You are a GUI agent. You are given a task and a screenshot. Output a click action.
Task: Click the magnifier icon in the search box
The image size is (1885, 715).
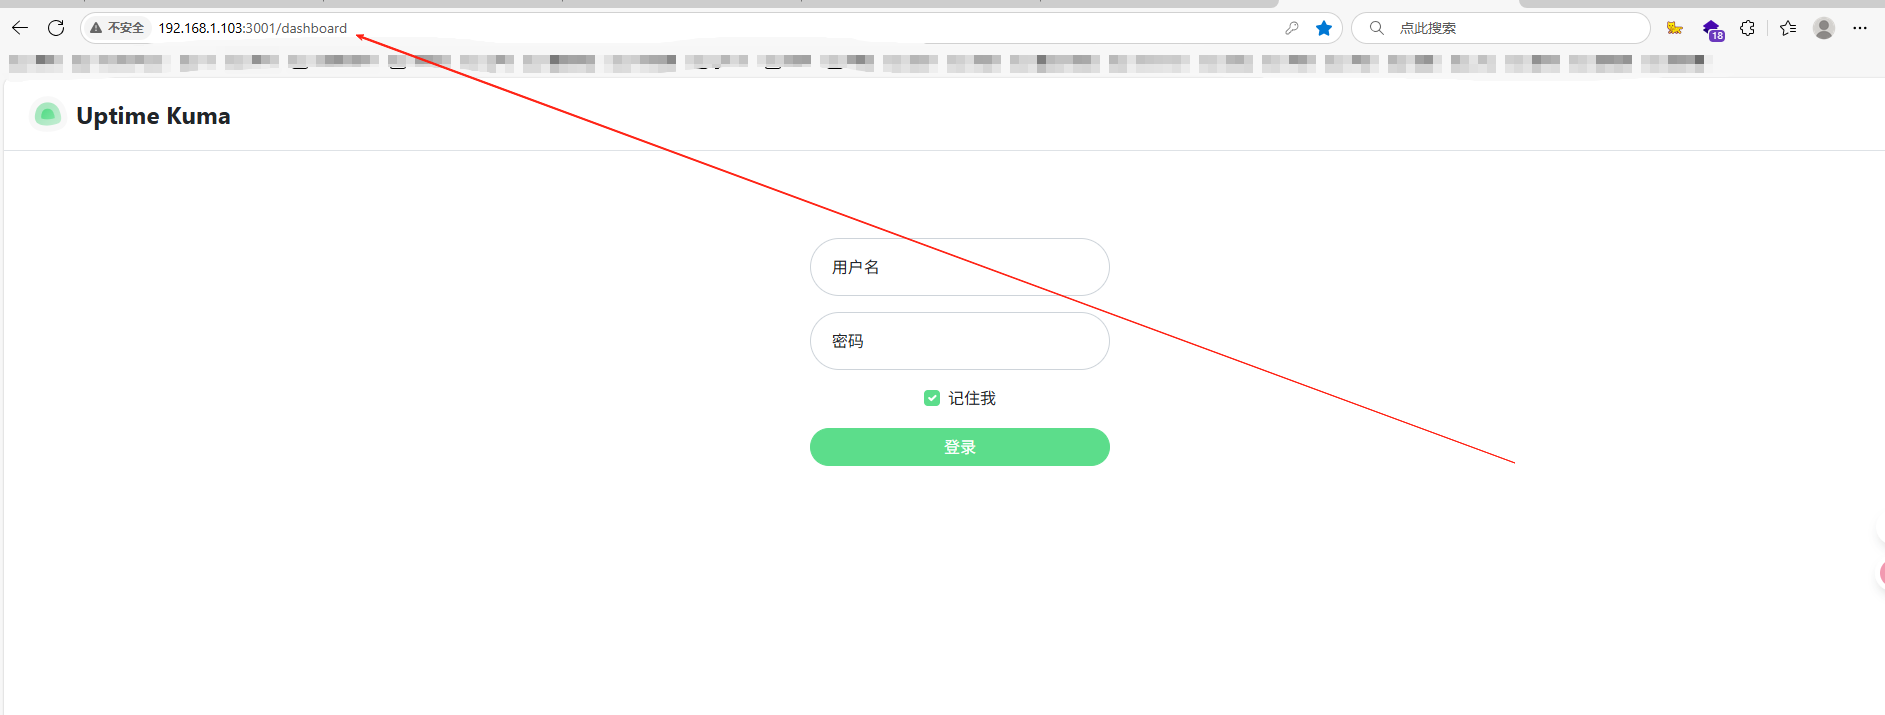pyautogui.click(x=1377, y=28)
